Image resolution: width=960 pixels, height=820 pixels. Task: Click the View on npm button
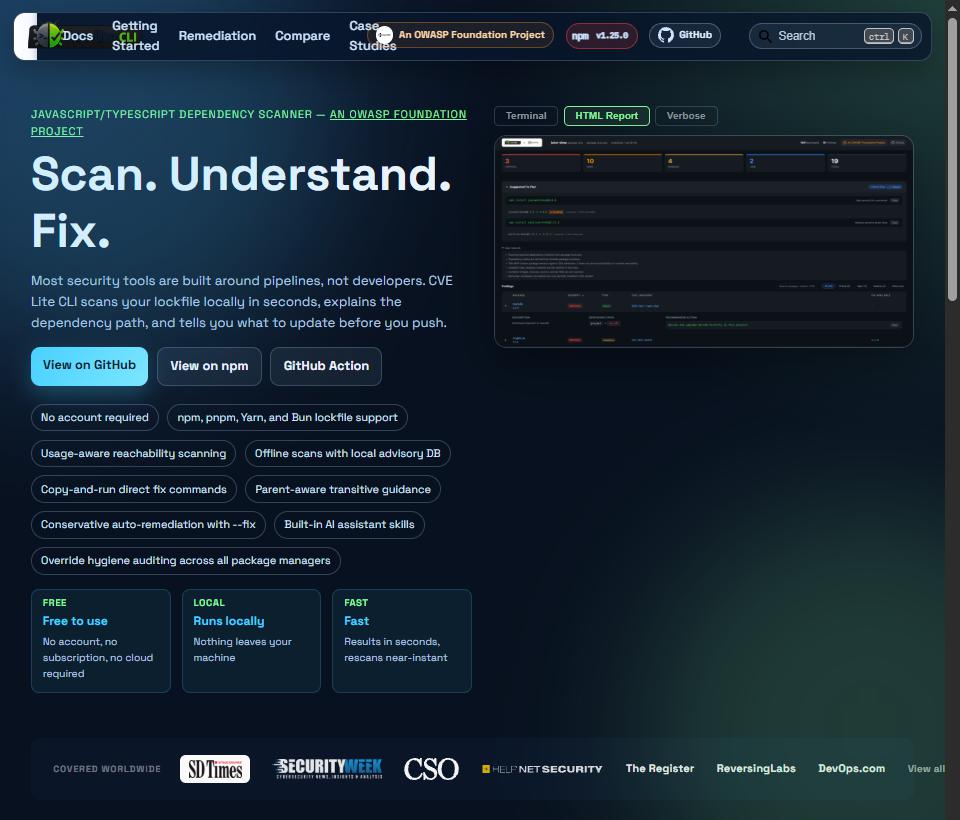pyautogui.click(x=209, y=366)
